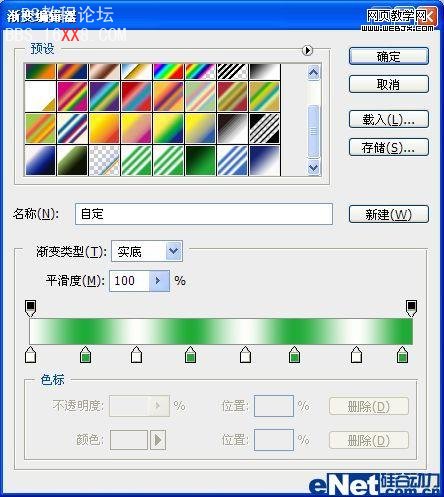Open the smoothness slider arrow

[158, 281]
